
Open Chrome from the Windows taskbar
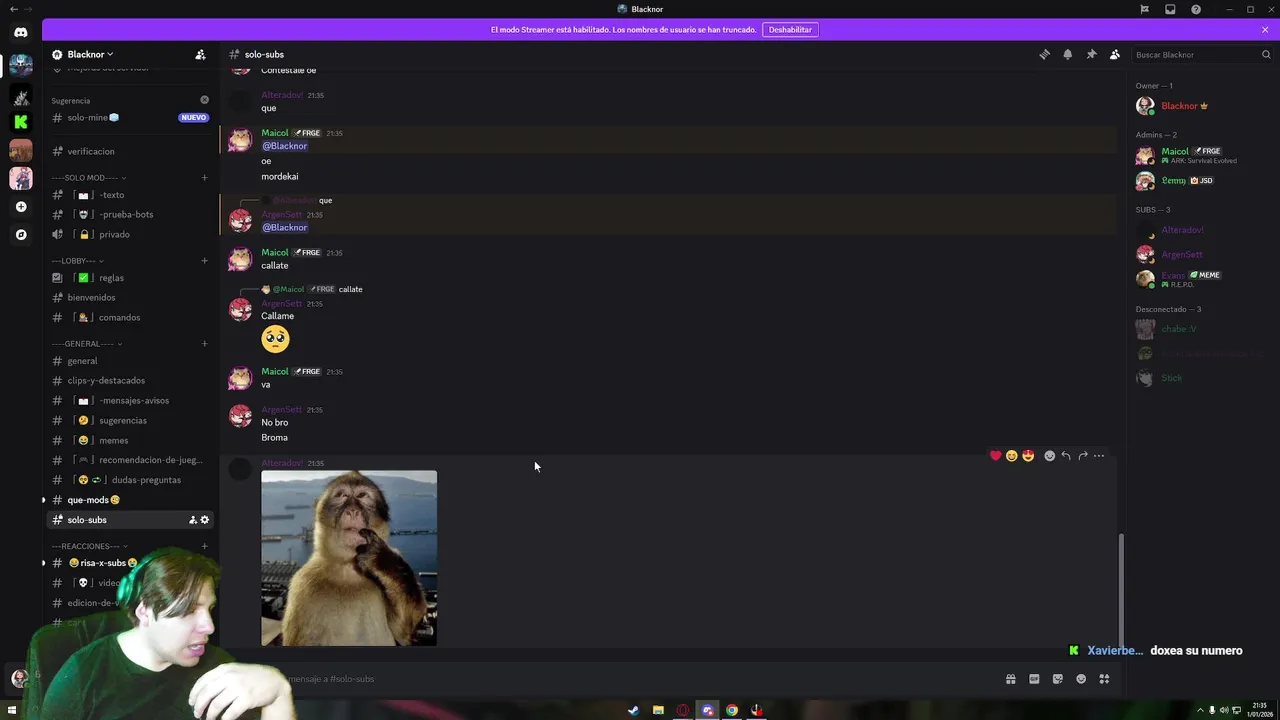point(732,710)
